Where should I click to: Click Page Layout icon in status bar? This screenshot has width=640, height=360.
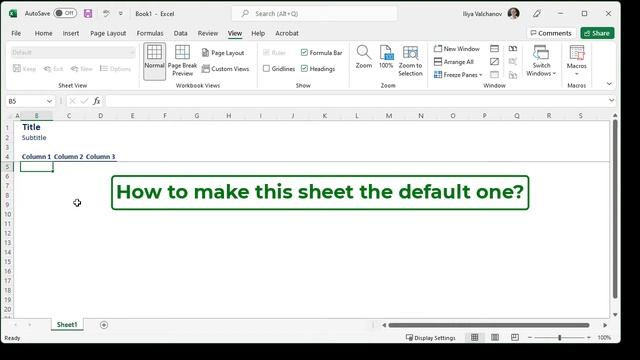495,338
